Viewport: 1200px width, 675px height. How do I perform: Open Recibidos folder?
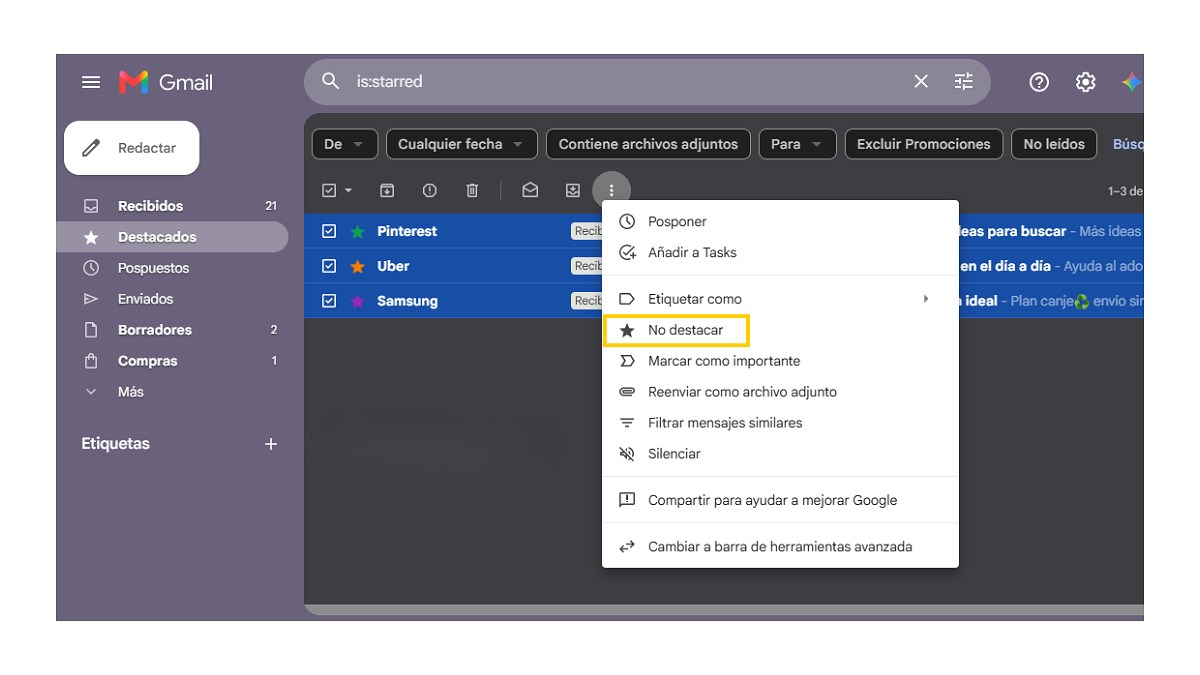[172, 206]
